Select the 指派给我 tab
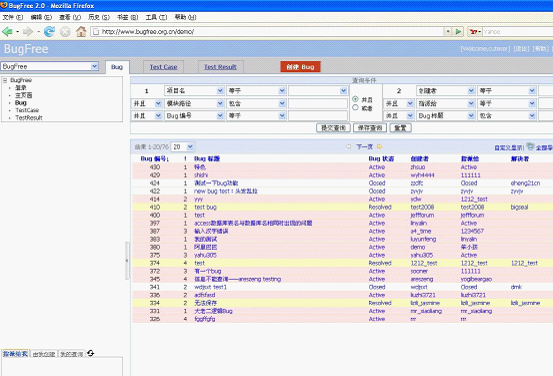Image resolution: width=553 pixels, height=376 pixels. 15,354
